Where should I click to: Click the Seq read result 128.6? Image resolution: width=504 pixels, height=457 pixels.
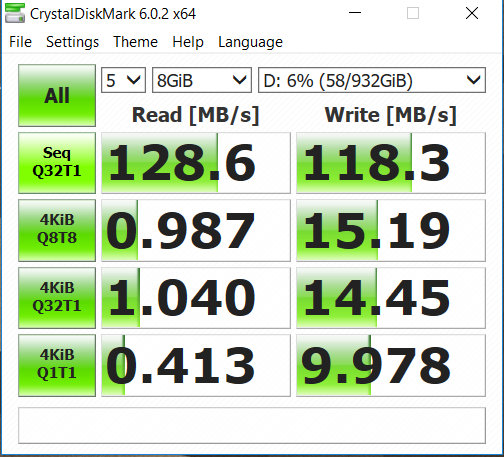(196, 163)
